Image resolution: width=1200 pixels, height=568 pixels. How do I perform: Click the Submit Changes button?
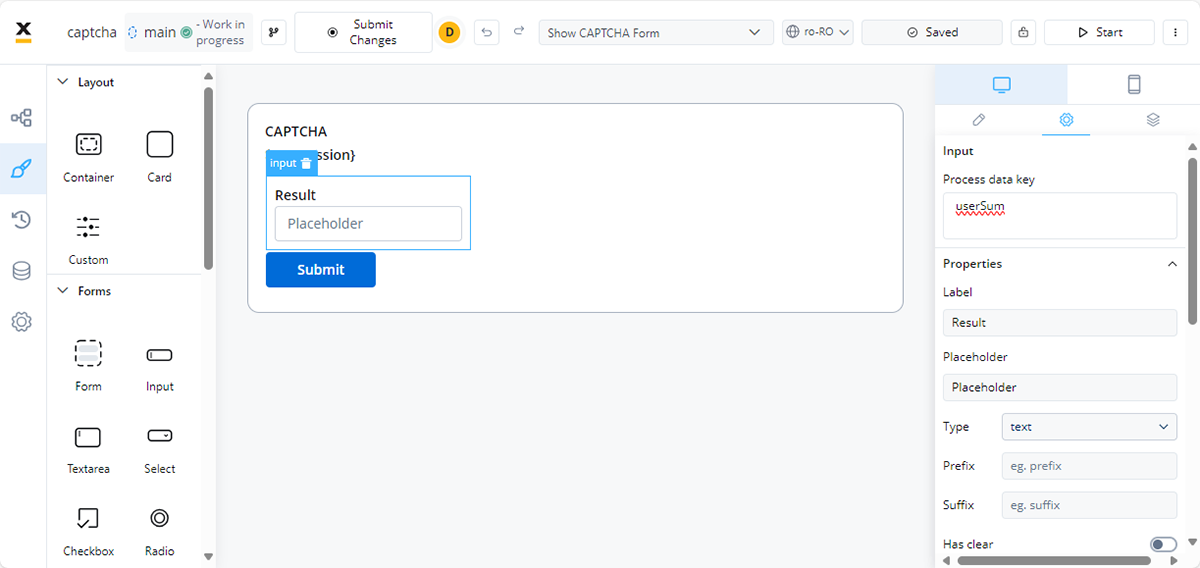(x=363, y=32)
